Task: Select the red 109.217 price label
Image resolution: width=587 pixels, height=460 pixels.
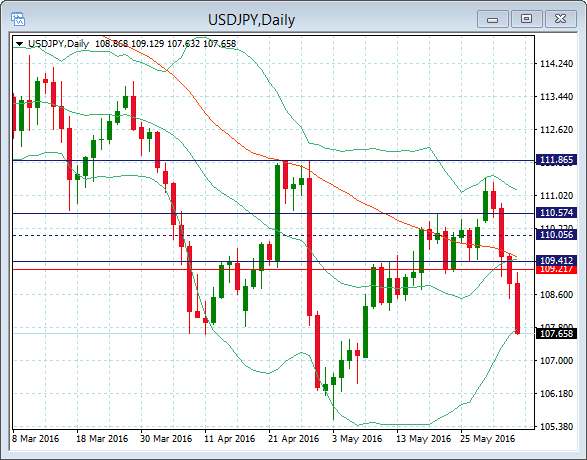Action: tap(556, 269)
